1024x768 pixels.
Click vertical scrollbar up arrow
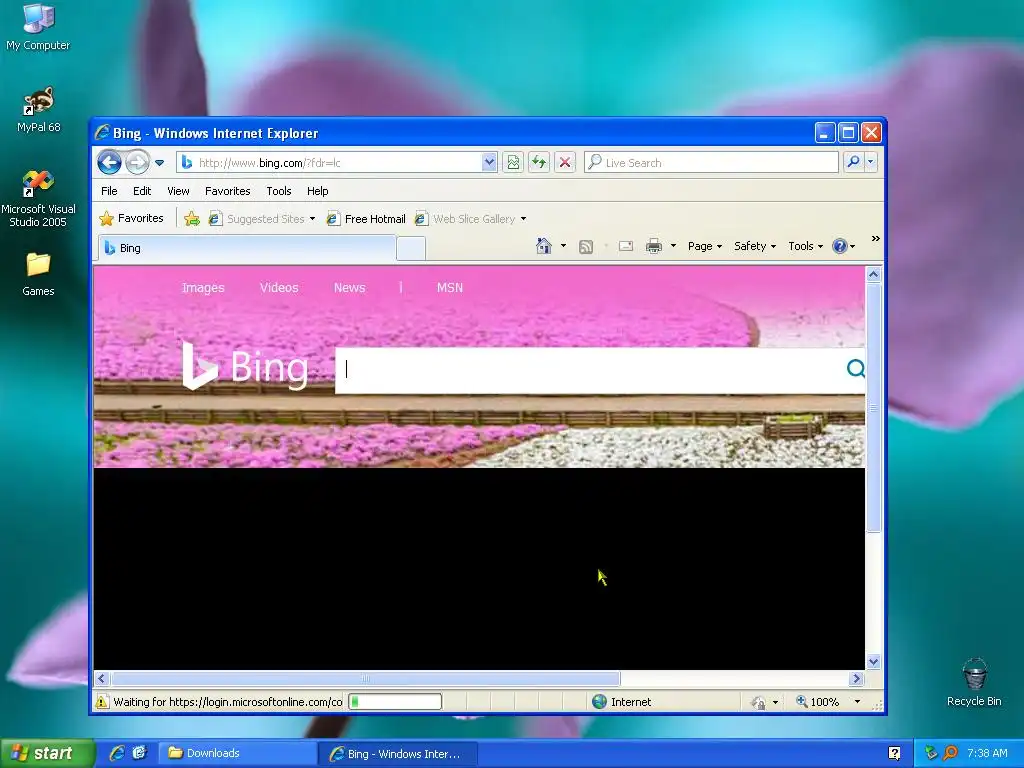[874, 274]
